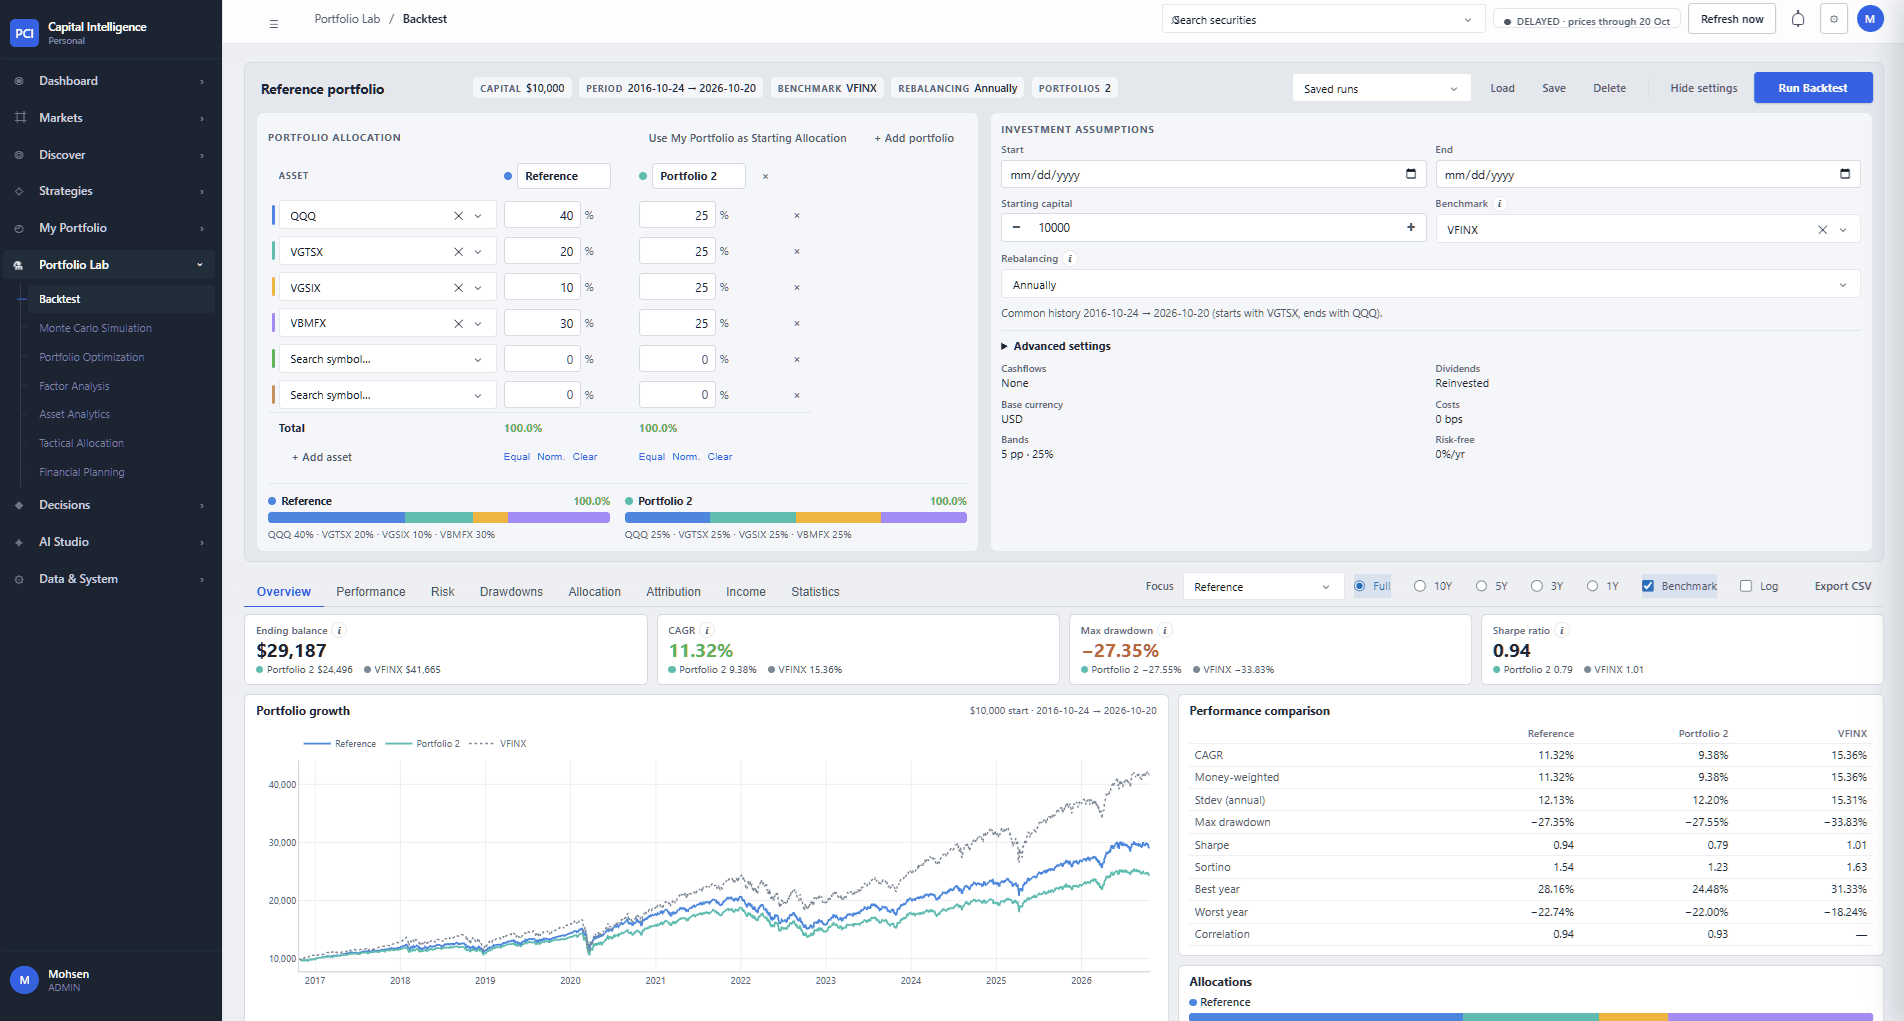The width and height of the screenshot is (1904, 1021).
Task: Select the 1Y period radio button
Action: (x=1592, y=586)
